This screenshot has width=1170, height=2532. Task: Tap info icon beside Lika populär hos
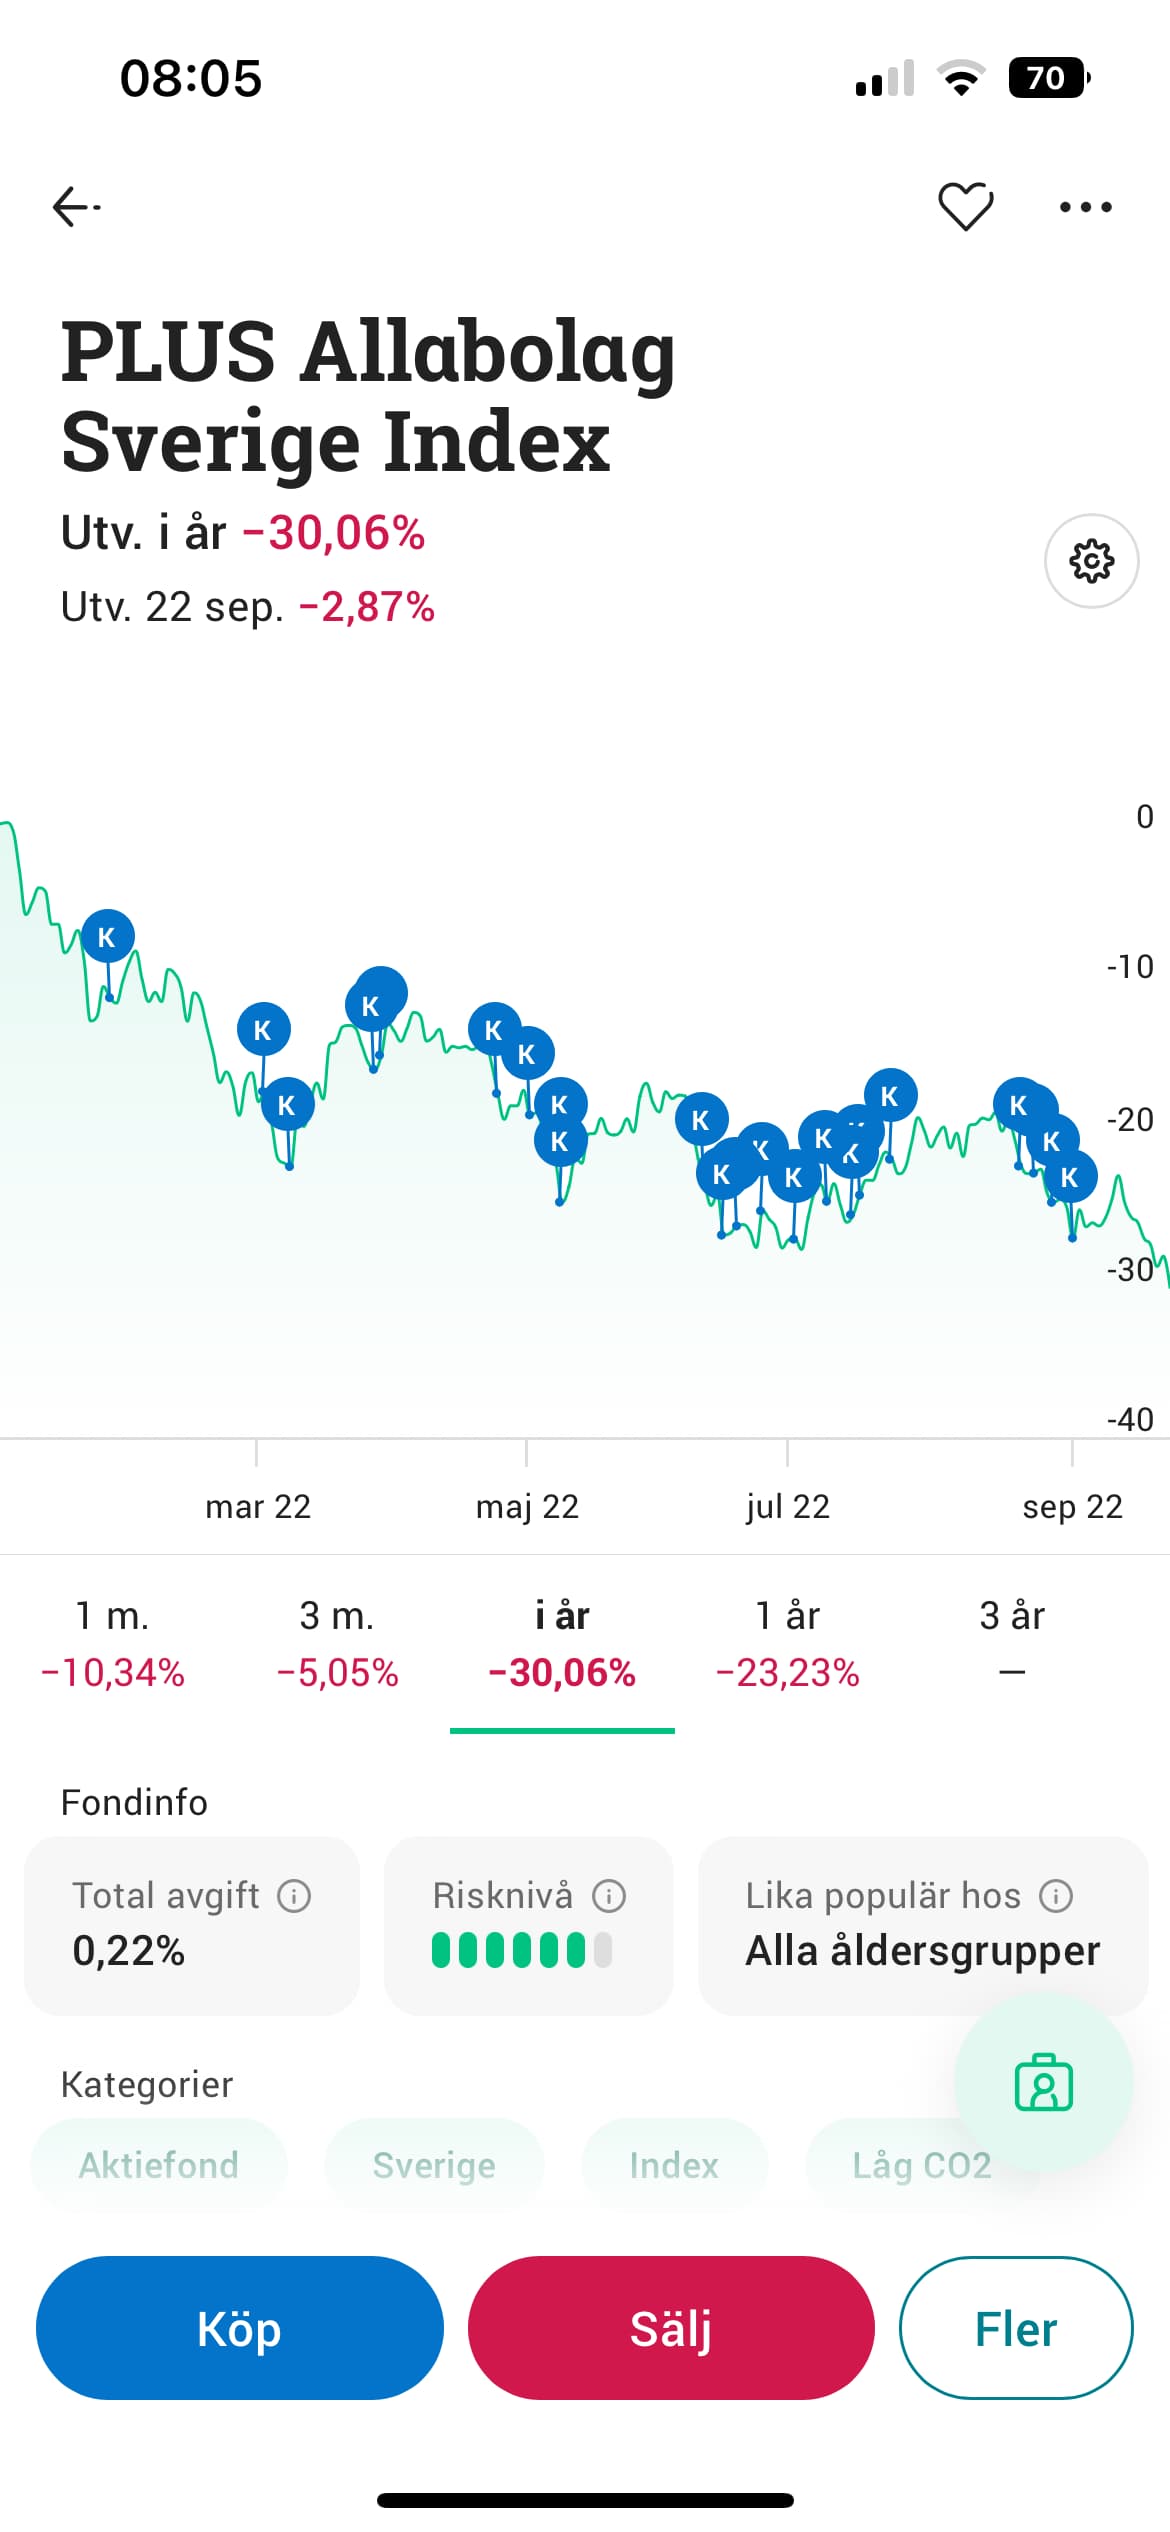pos(1056,1895)
